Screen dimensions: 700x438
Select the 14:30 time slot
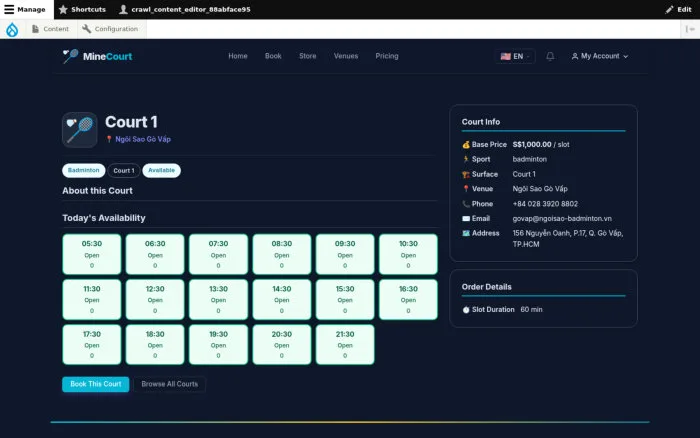click(x=282, y=299)
